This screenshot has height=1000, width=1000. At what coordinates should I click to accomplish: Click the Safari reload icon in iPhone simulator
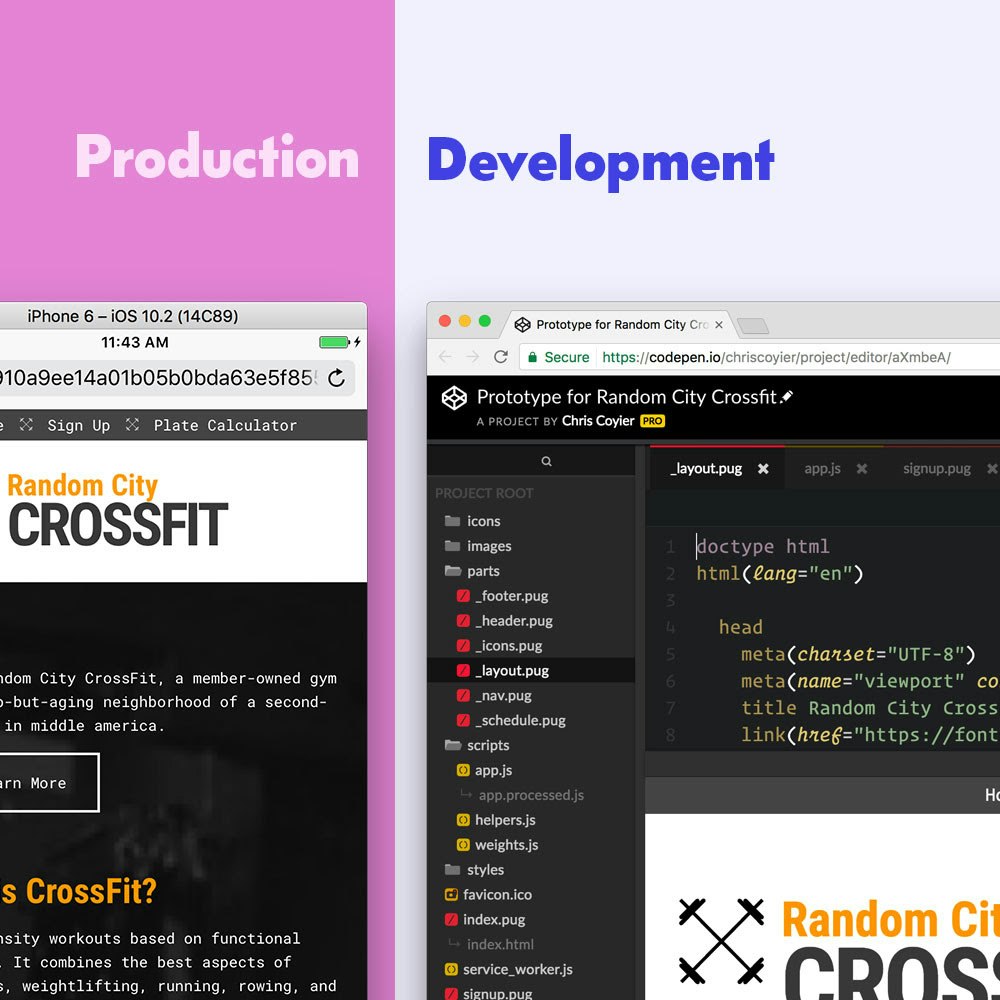(x=337, y=378)
